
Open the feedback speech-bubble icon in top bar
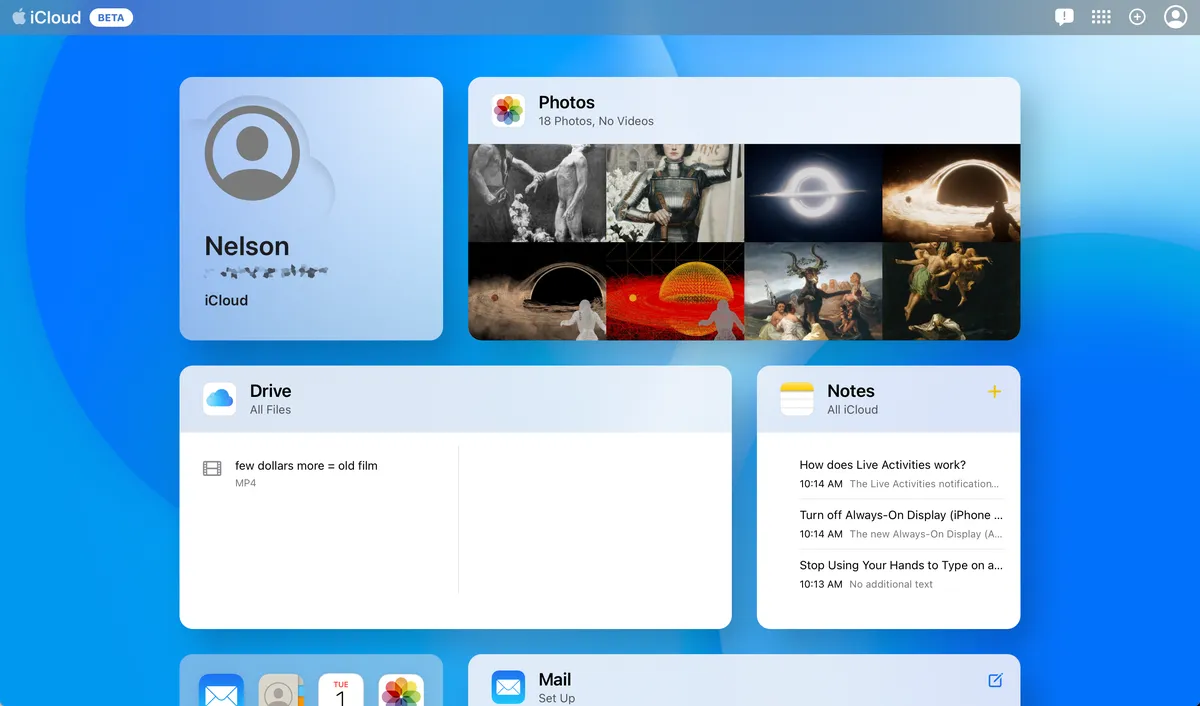click(x=1064, y=17)
